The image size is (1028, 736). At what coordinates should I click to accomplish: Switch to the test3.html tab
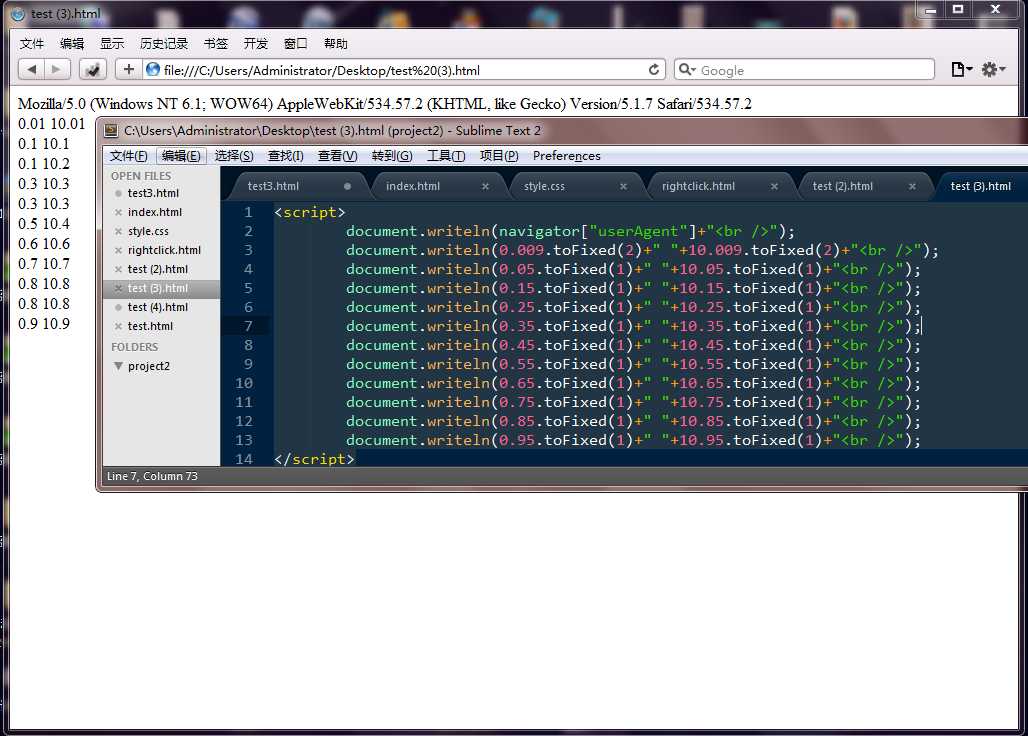[273, 186]
